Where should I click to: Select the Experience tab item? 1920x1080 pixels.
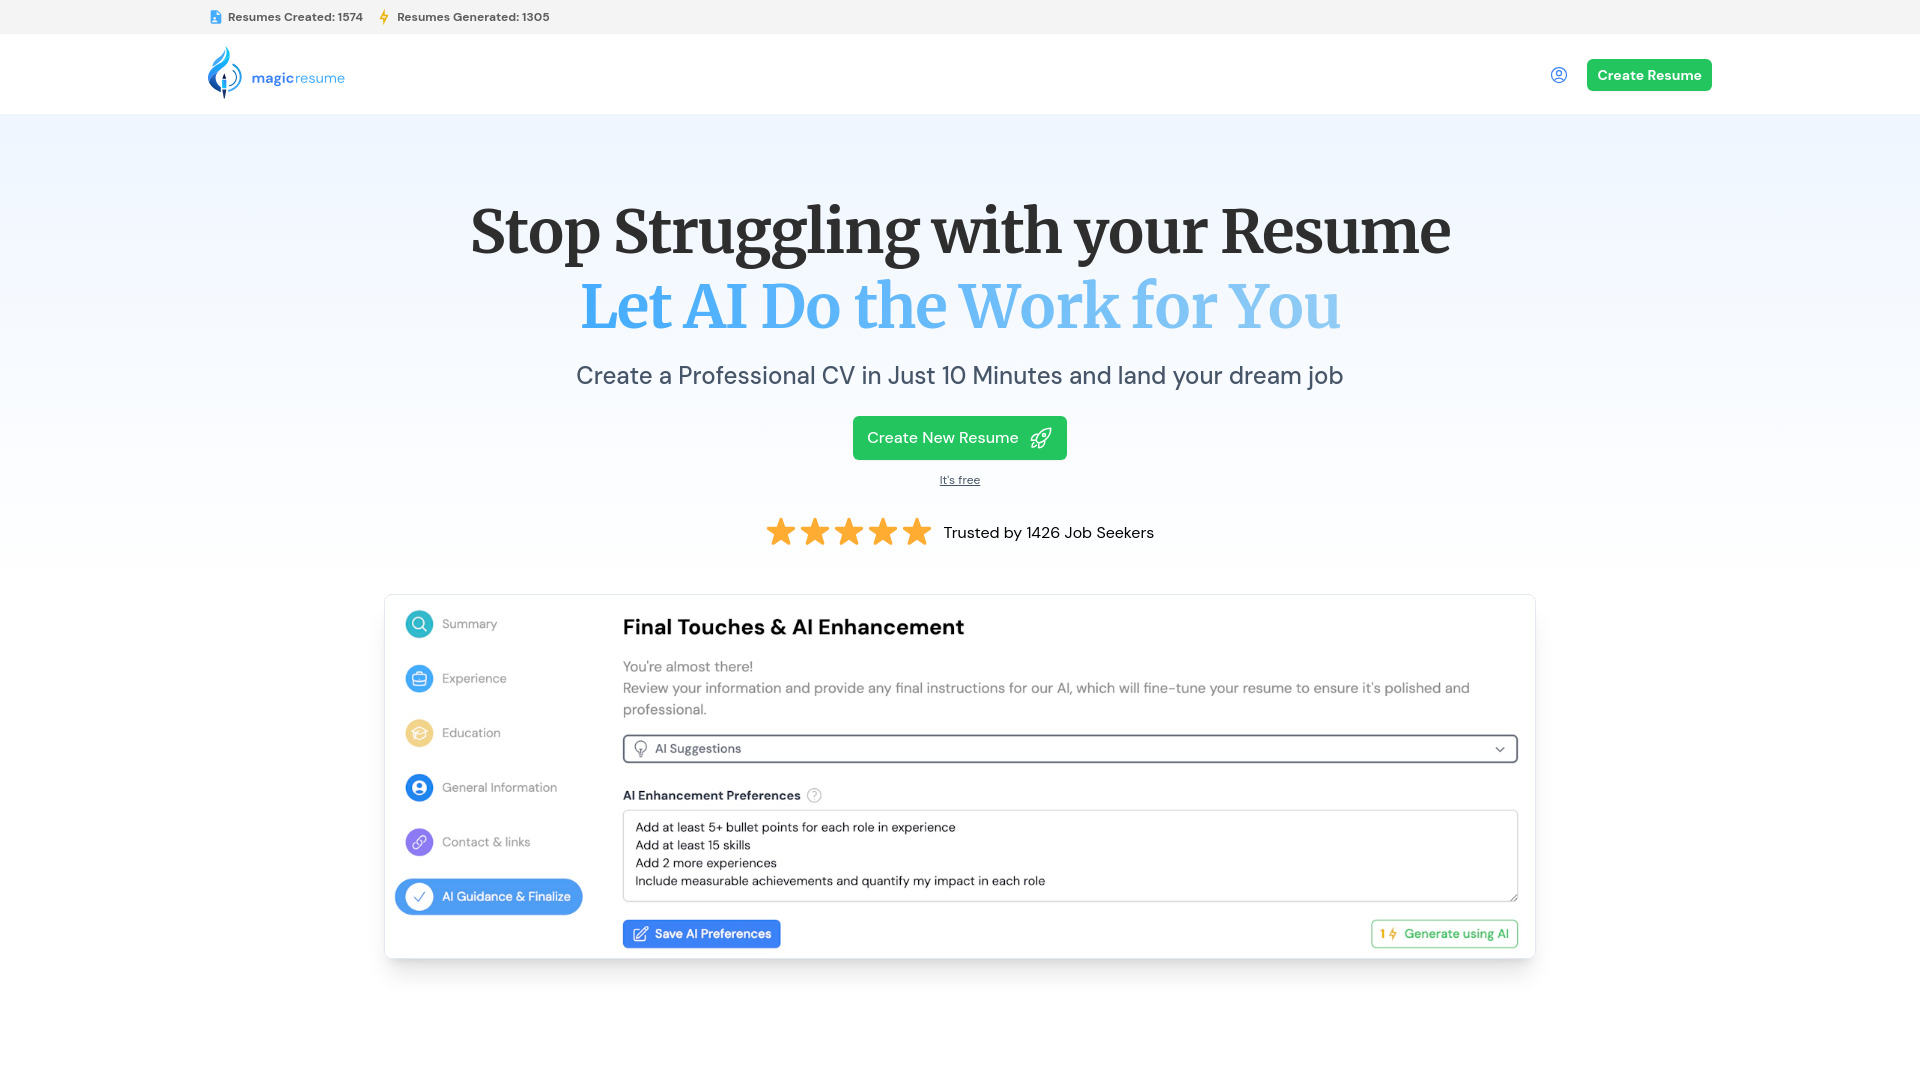coord(473,678)
